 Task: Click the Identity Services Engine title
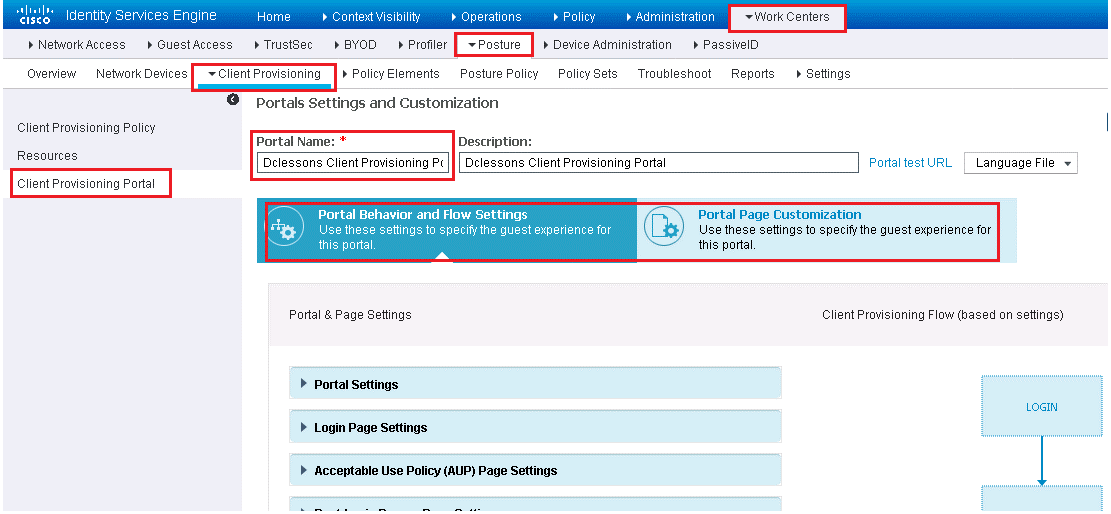point(141,16)
